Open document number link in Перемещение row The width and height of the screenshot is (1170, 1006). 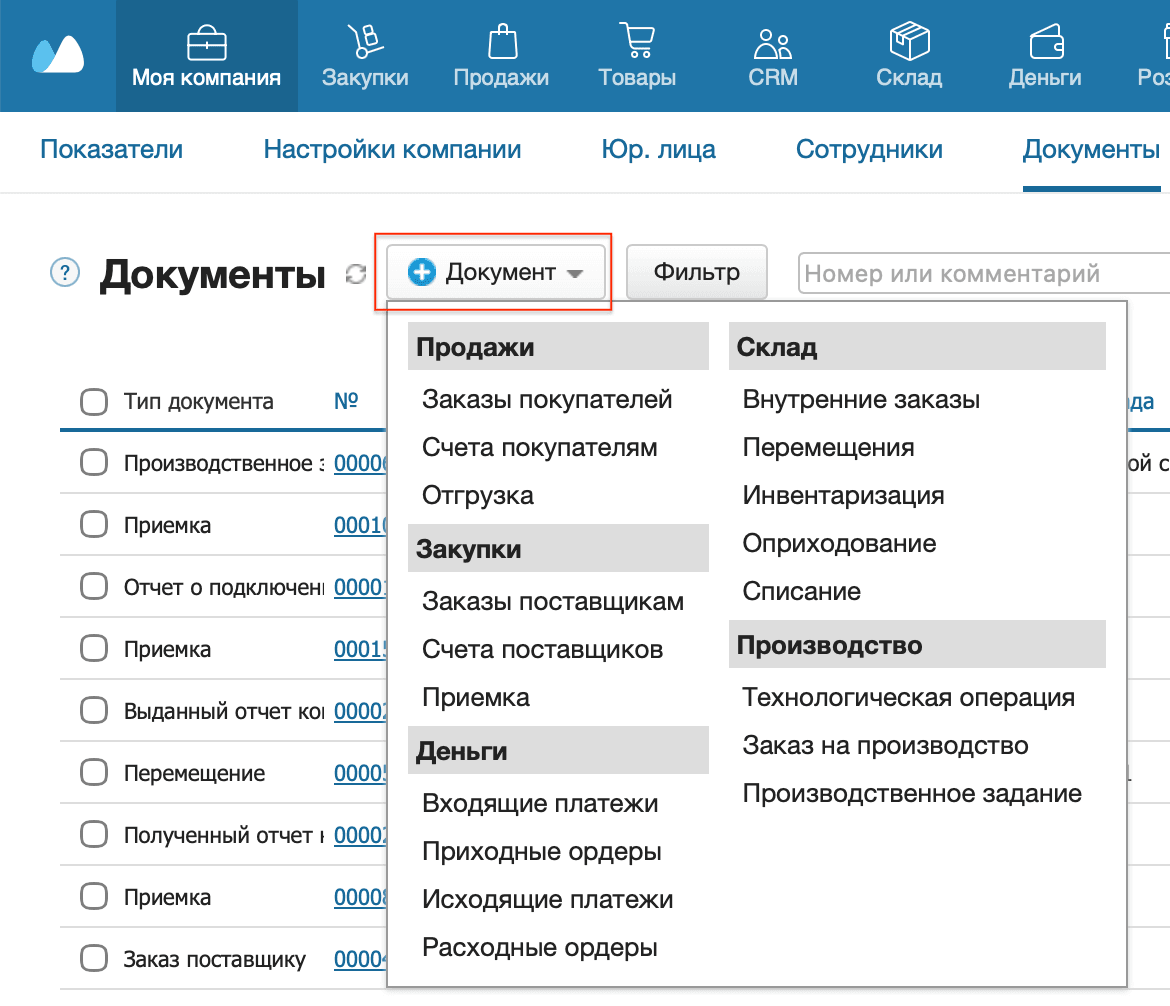pos(360,773)
